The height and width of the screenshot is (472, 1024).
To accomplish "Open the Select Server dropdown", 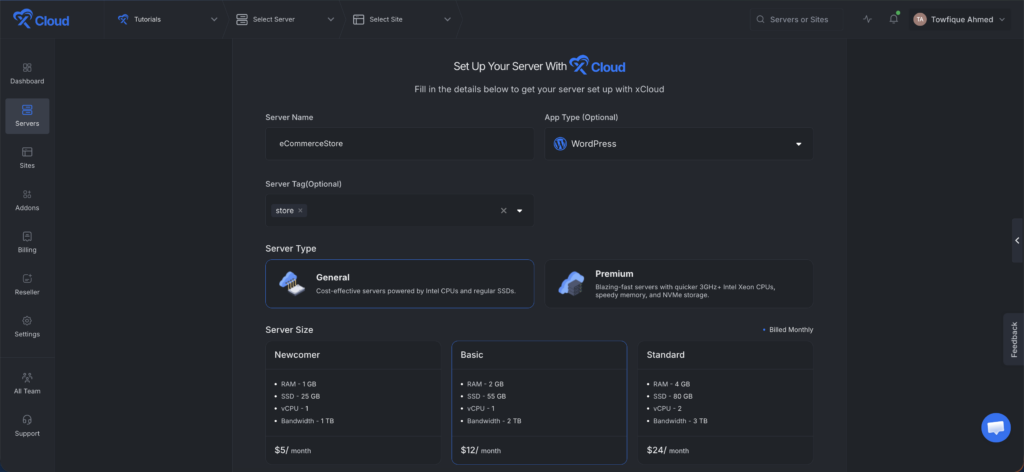I will pos(285,20).
